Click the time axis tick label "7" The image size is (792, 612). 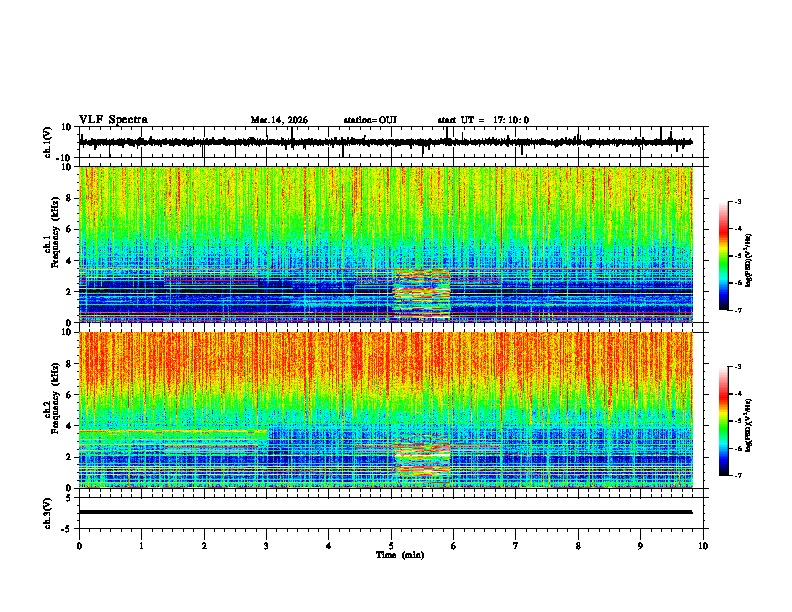pos(516,546)
